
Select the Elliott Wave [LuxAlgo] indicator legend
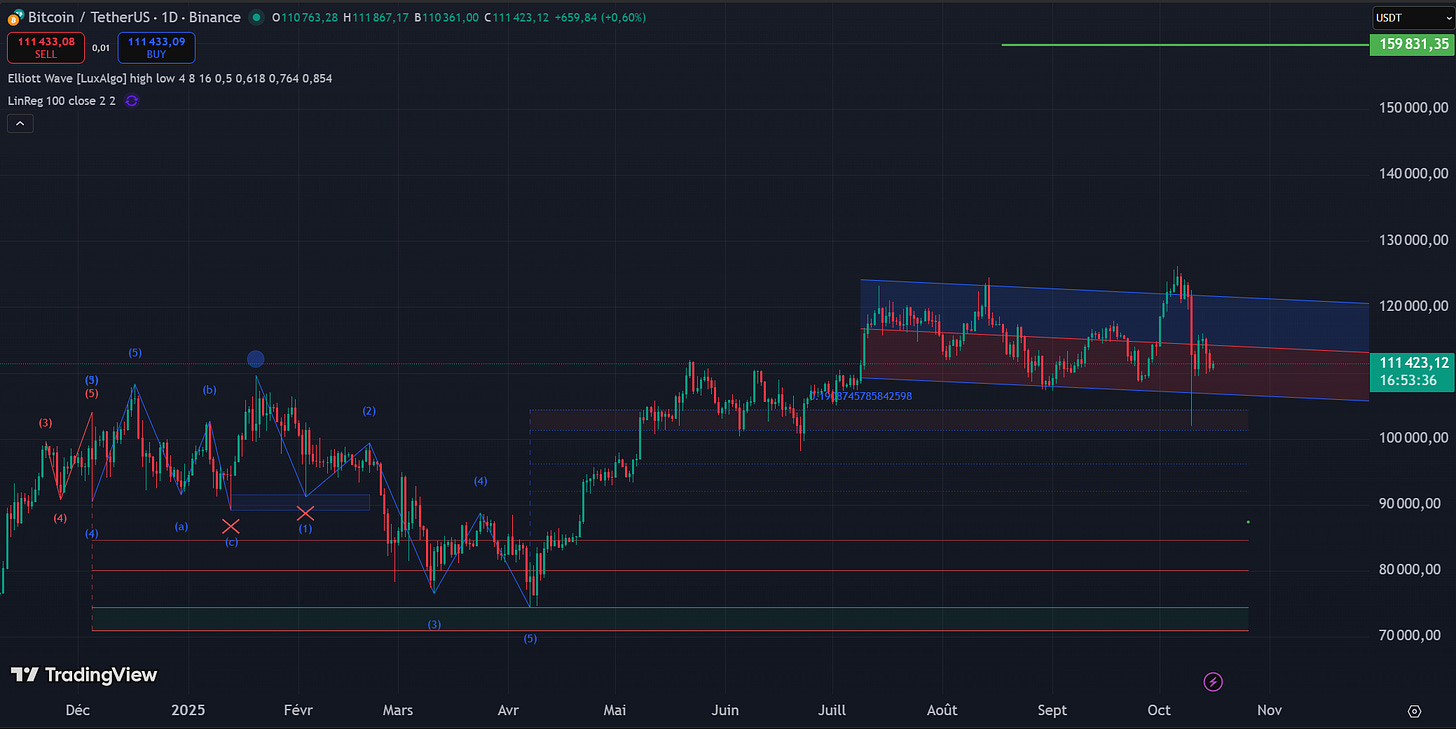tap(170, 77)
